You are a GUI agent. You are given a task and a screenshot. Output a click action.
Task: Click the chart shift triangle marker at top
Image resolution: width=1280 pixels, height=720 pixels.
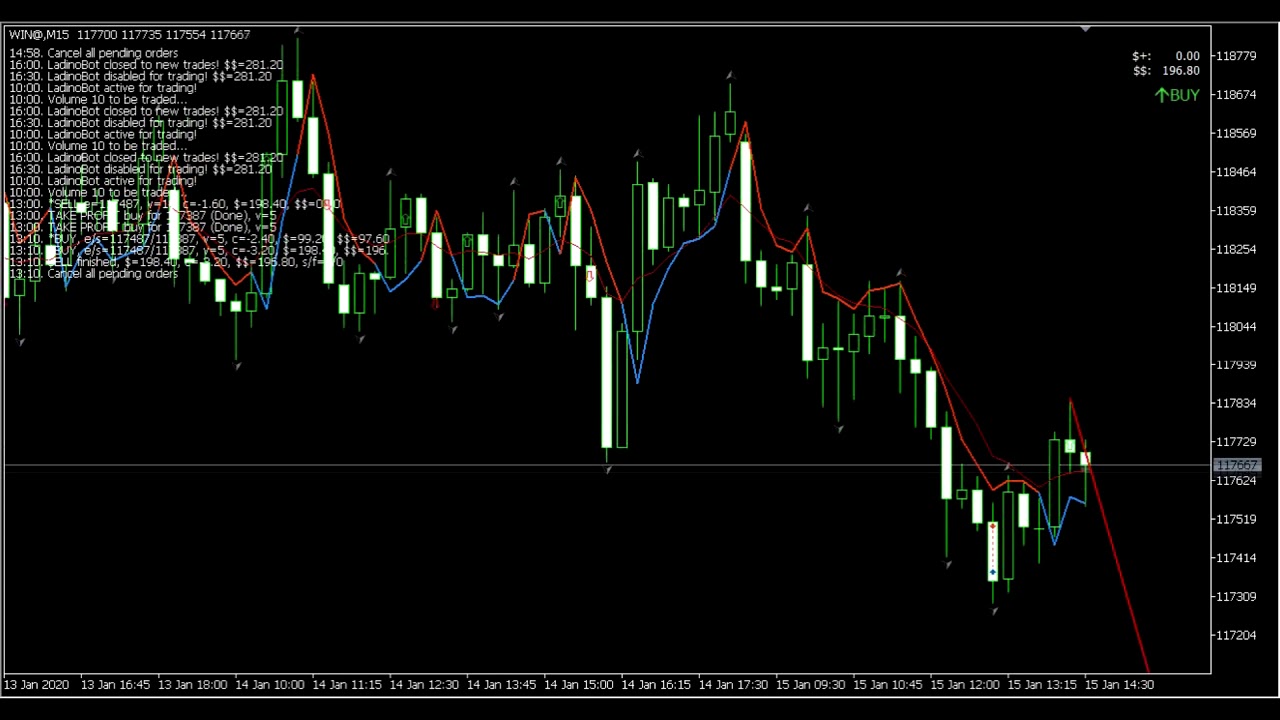1085,29
